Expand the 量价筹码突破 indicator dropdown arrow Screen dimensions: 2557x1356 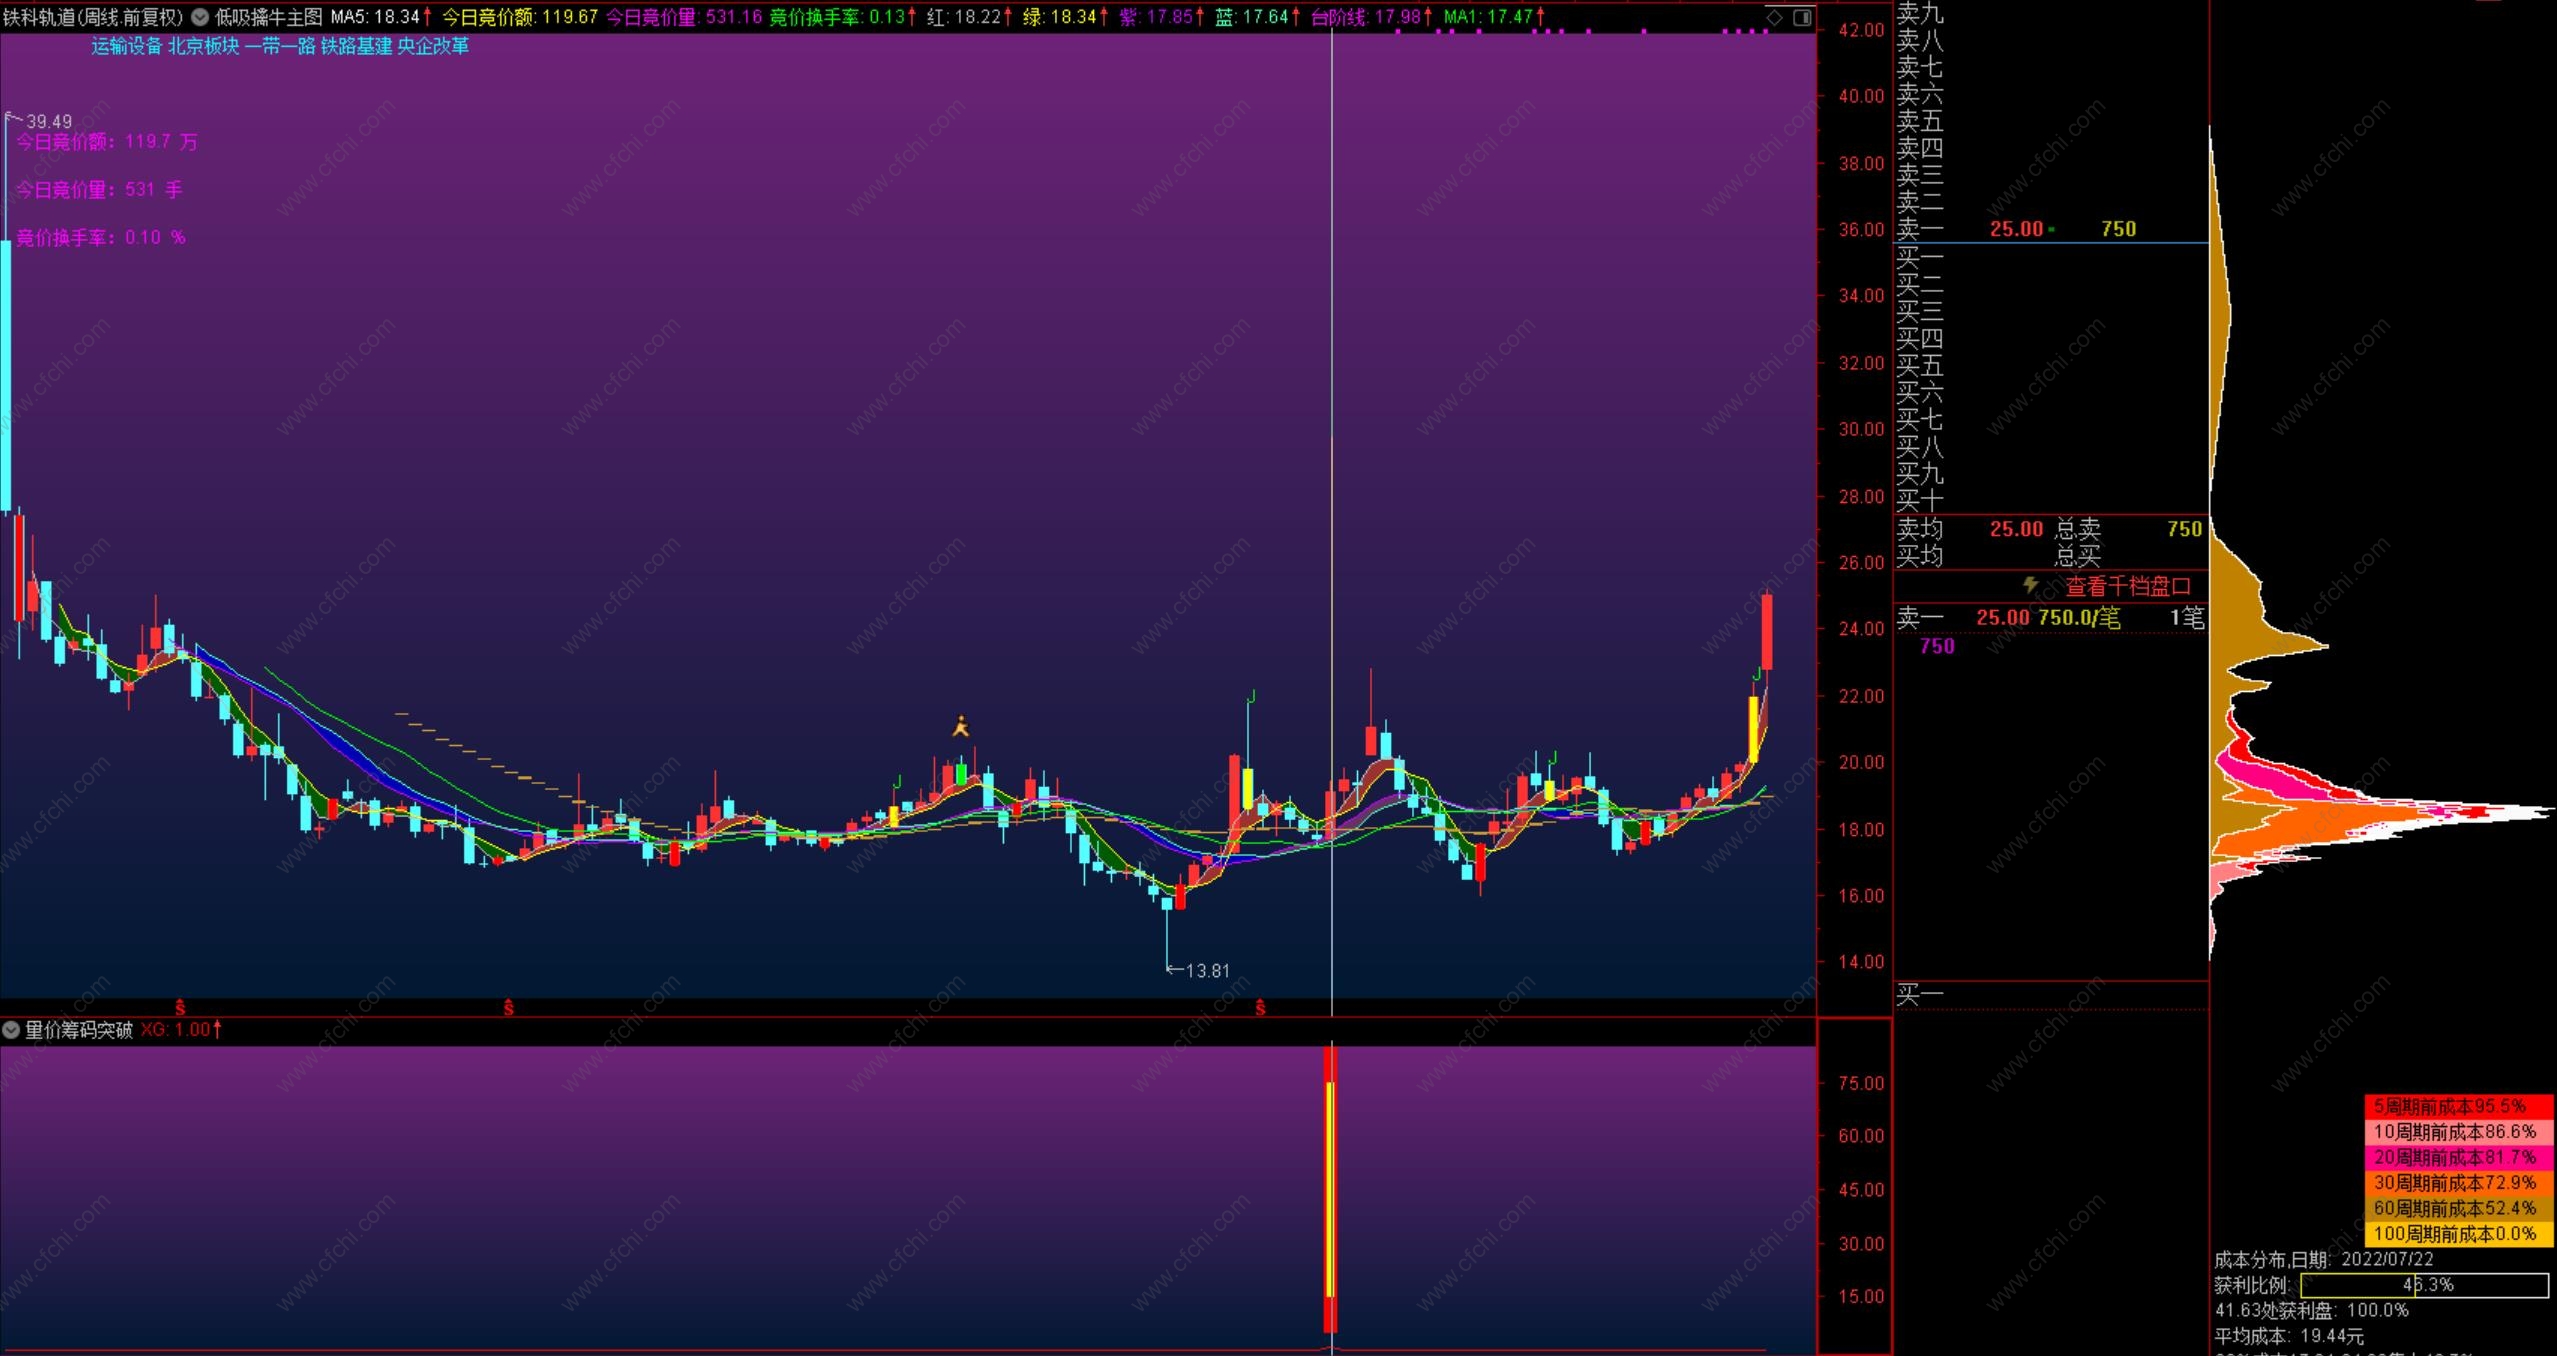11,1030
